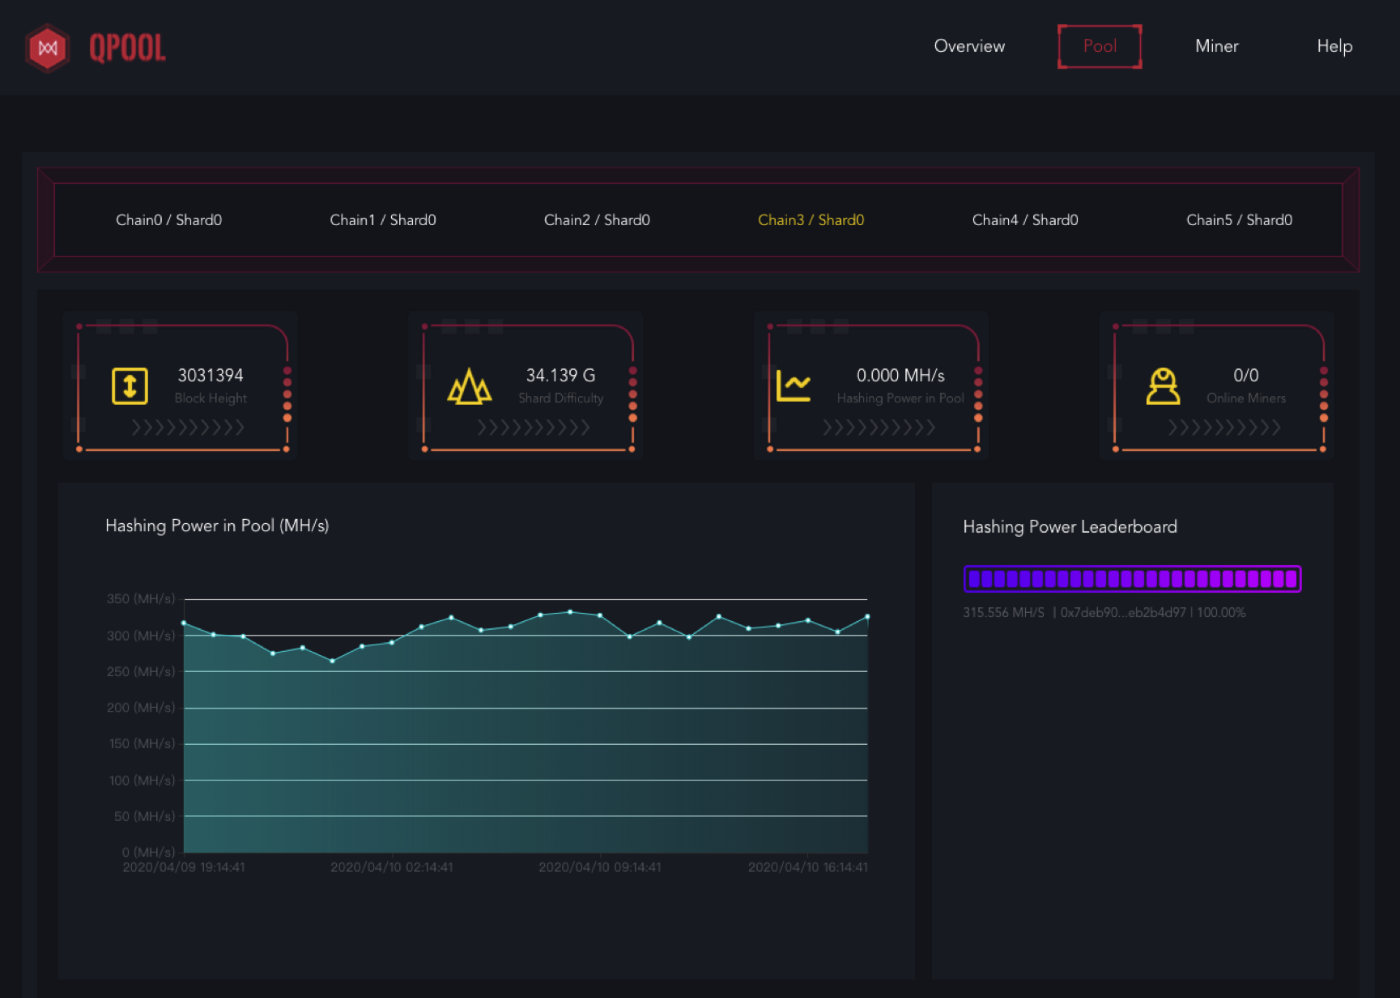Click the chevron arrows under Shard Difficulty
Viewport: 1400px width, 998px height.
coord(533,428)
